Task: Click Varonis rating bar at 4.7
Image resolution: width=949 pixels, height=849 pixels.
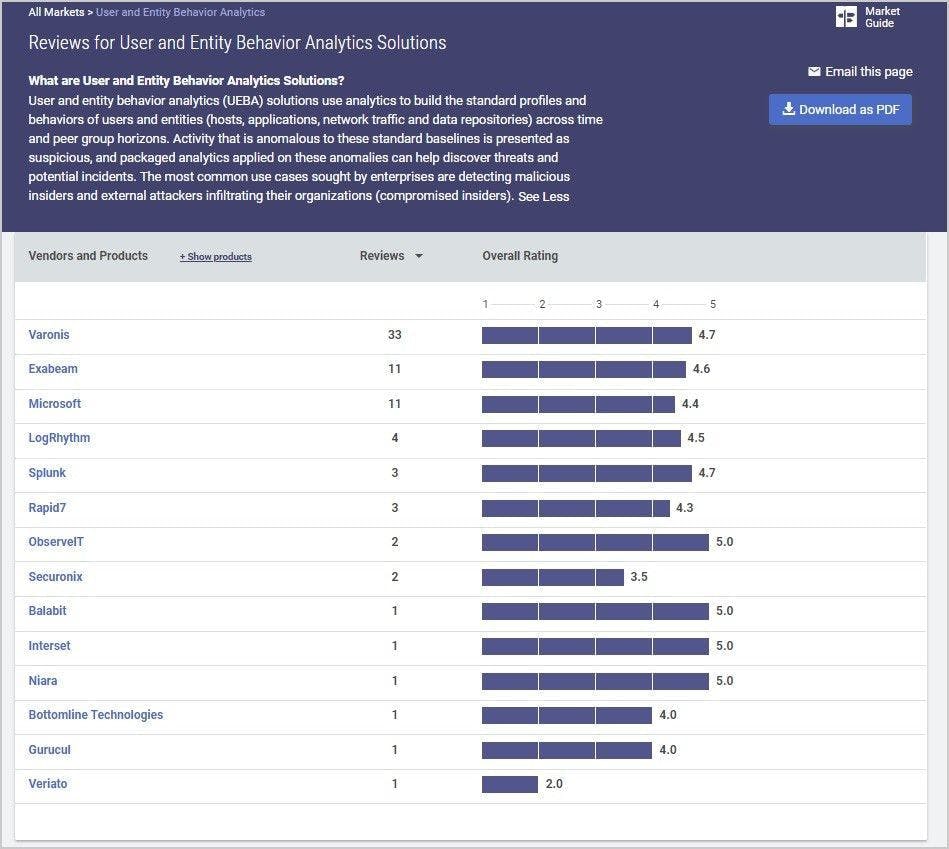Action: pos(586,335)
